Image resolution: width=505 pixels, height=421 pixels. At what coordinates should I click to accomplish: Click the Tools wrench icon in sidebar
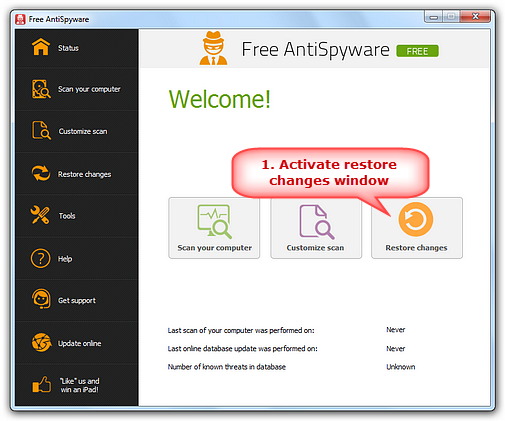tap(40, 215)
